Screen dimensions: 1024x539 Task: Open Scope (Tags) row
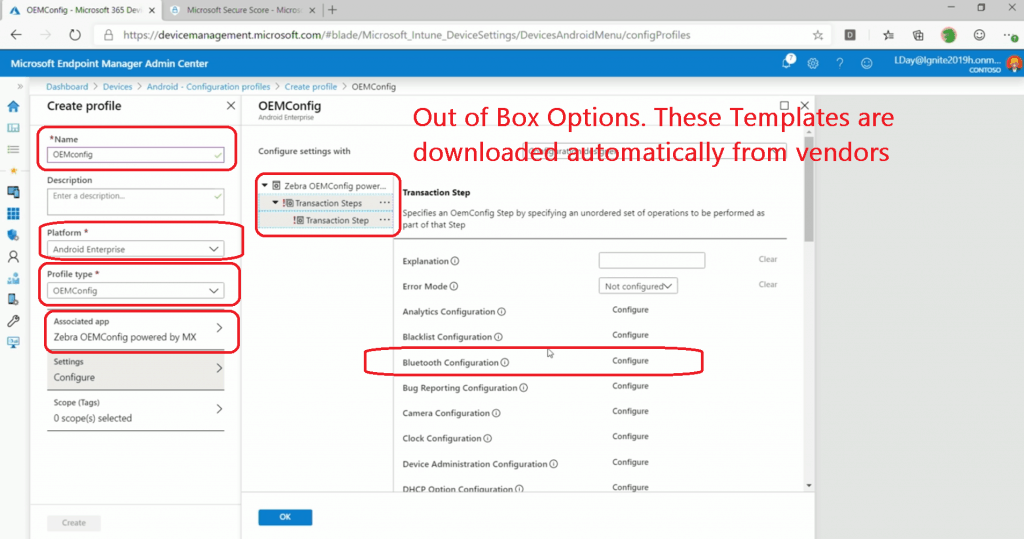point(136,411)
